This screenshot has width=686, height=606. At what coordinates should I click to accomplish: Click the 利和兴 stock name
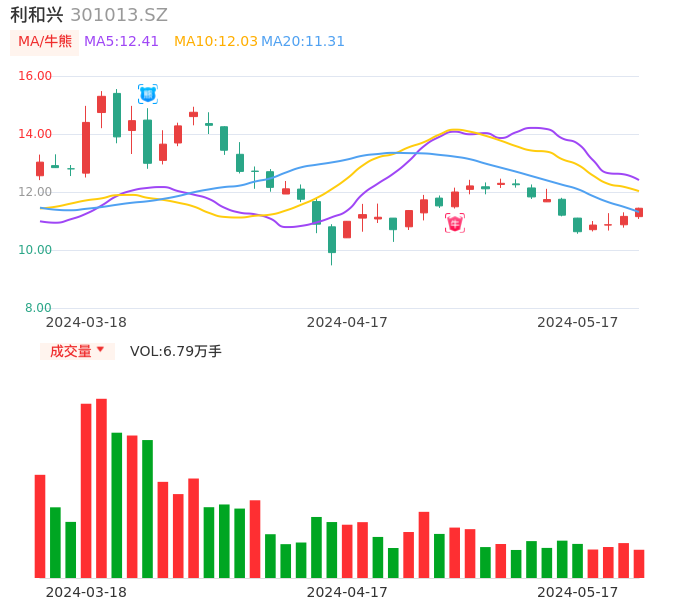click(x=37, y=15)
